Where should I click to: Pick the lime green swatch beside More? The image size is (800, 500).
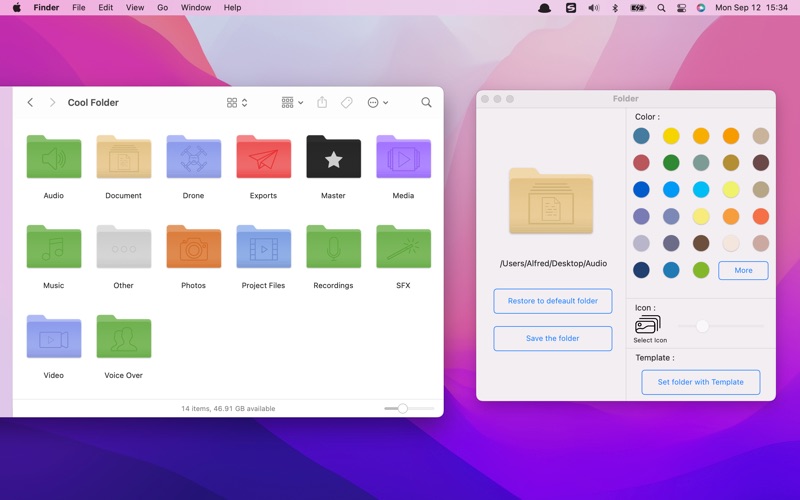[701, 270]
